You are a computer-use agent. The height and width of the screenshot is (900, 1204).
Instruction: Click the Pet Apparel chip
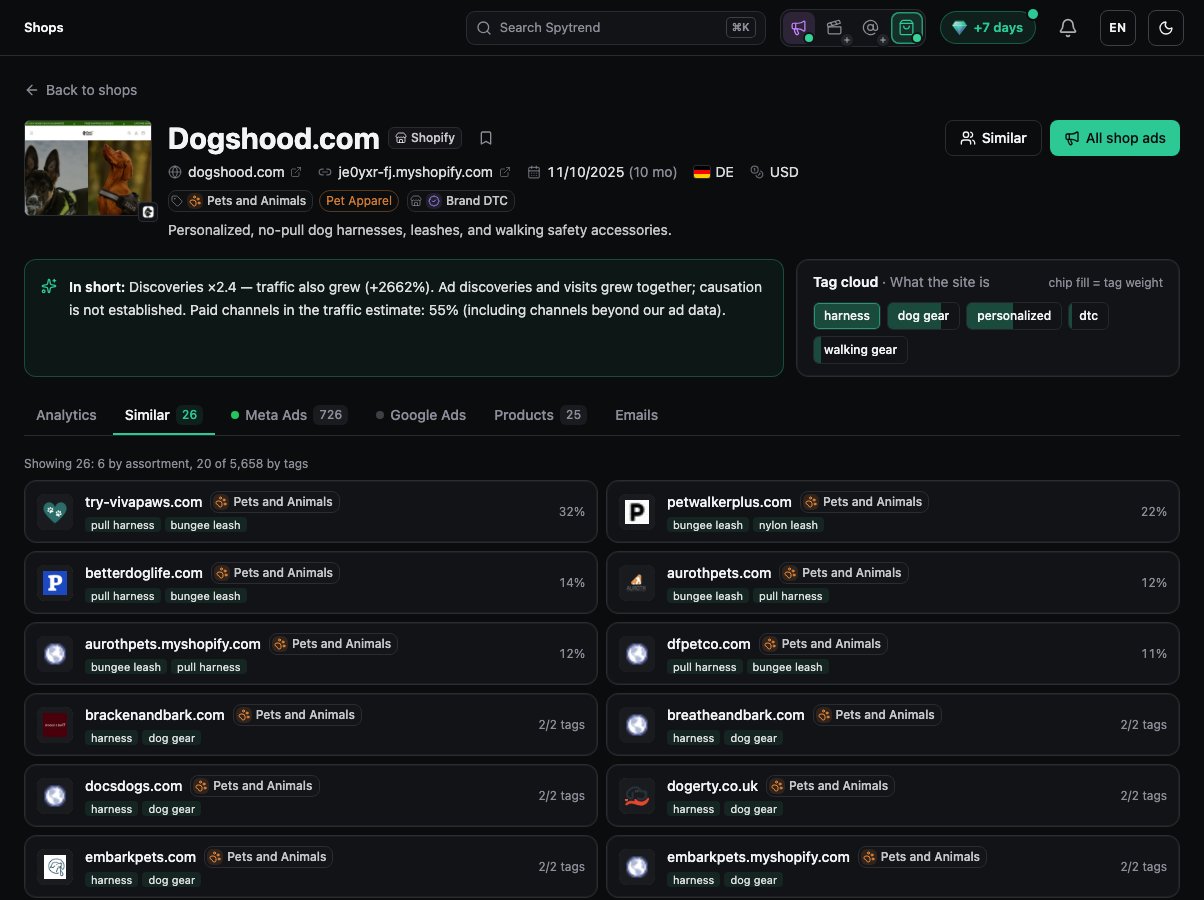coord(359,201)
